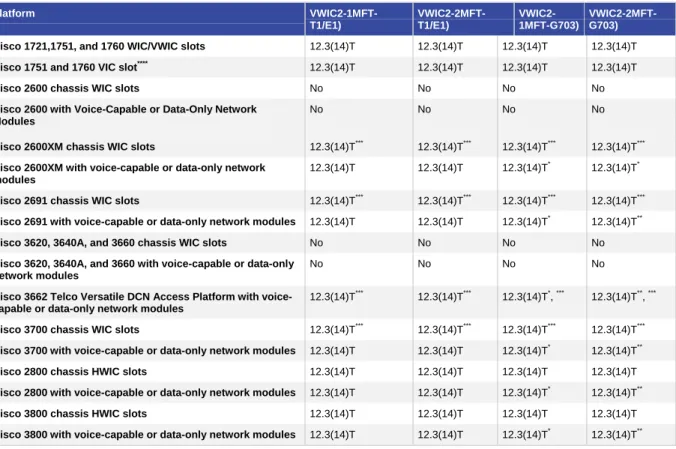
Task: Click 1MFT-G703 cell in Cisco 3662 Telco row
Action: (x=533, y=296)
